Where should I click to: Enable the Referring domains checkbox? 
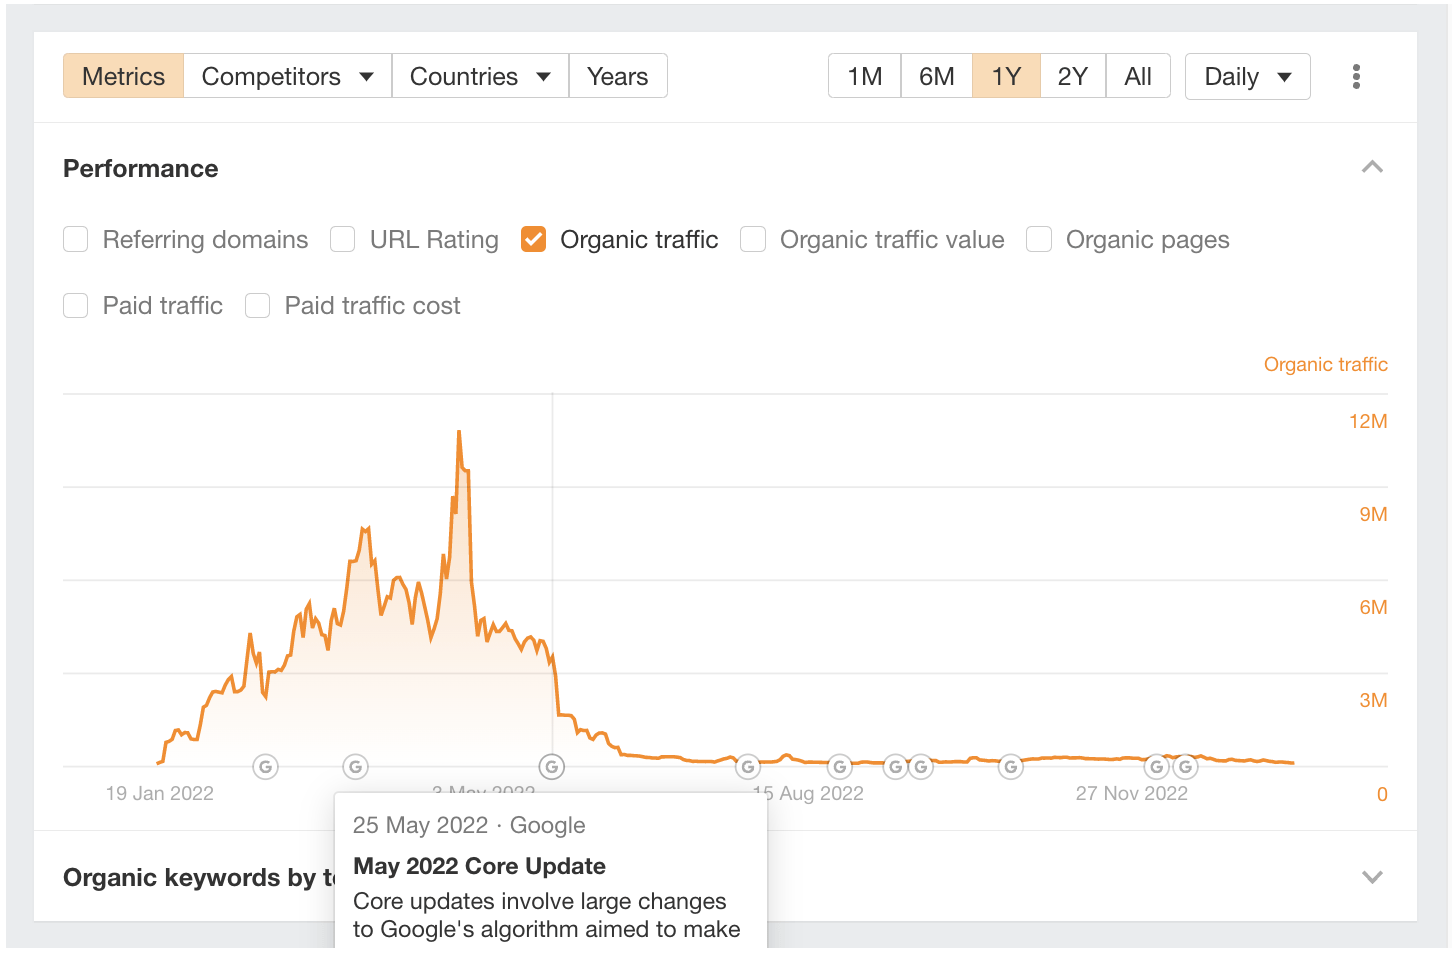[75, 239]
